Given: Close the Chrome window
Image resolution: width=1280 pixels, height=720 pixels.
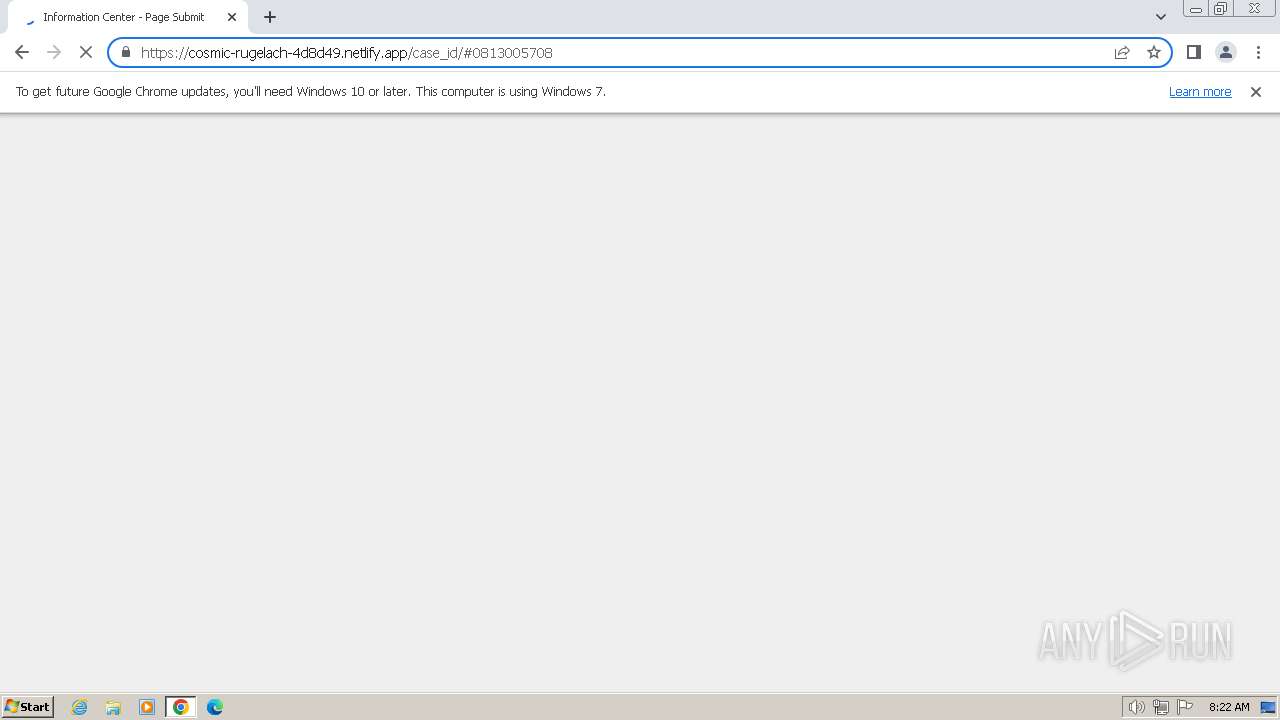Looking at the screenshot, I should (x=1254, y=9).
